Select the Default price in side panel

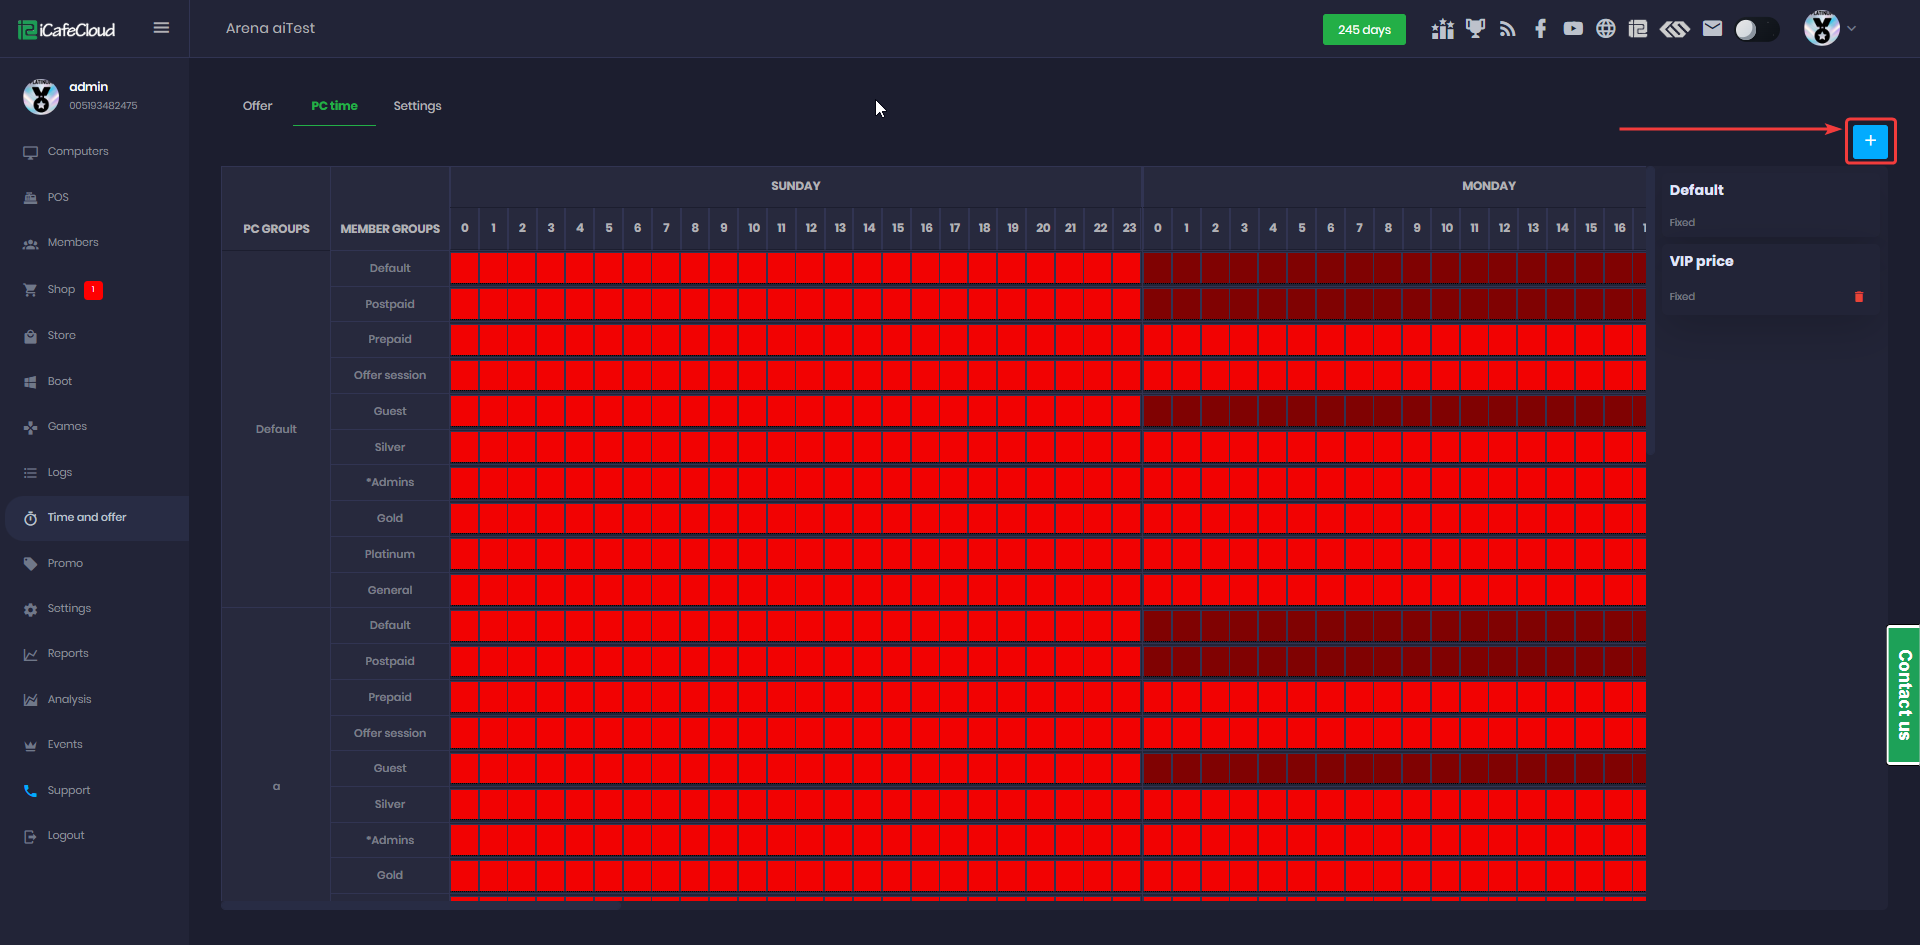(x=1696, y=190)
